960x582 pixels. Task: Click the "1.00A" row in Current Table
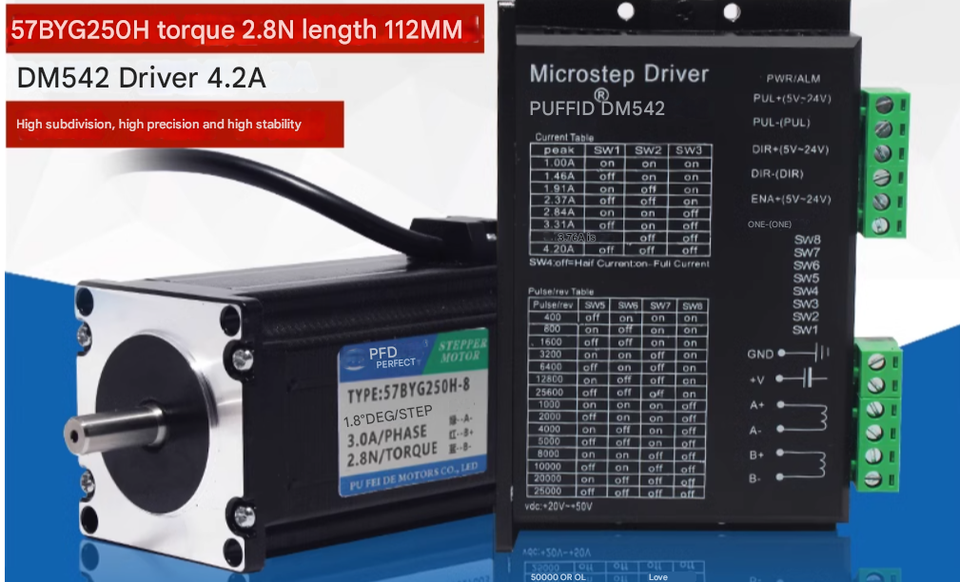tap(621, 163)
